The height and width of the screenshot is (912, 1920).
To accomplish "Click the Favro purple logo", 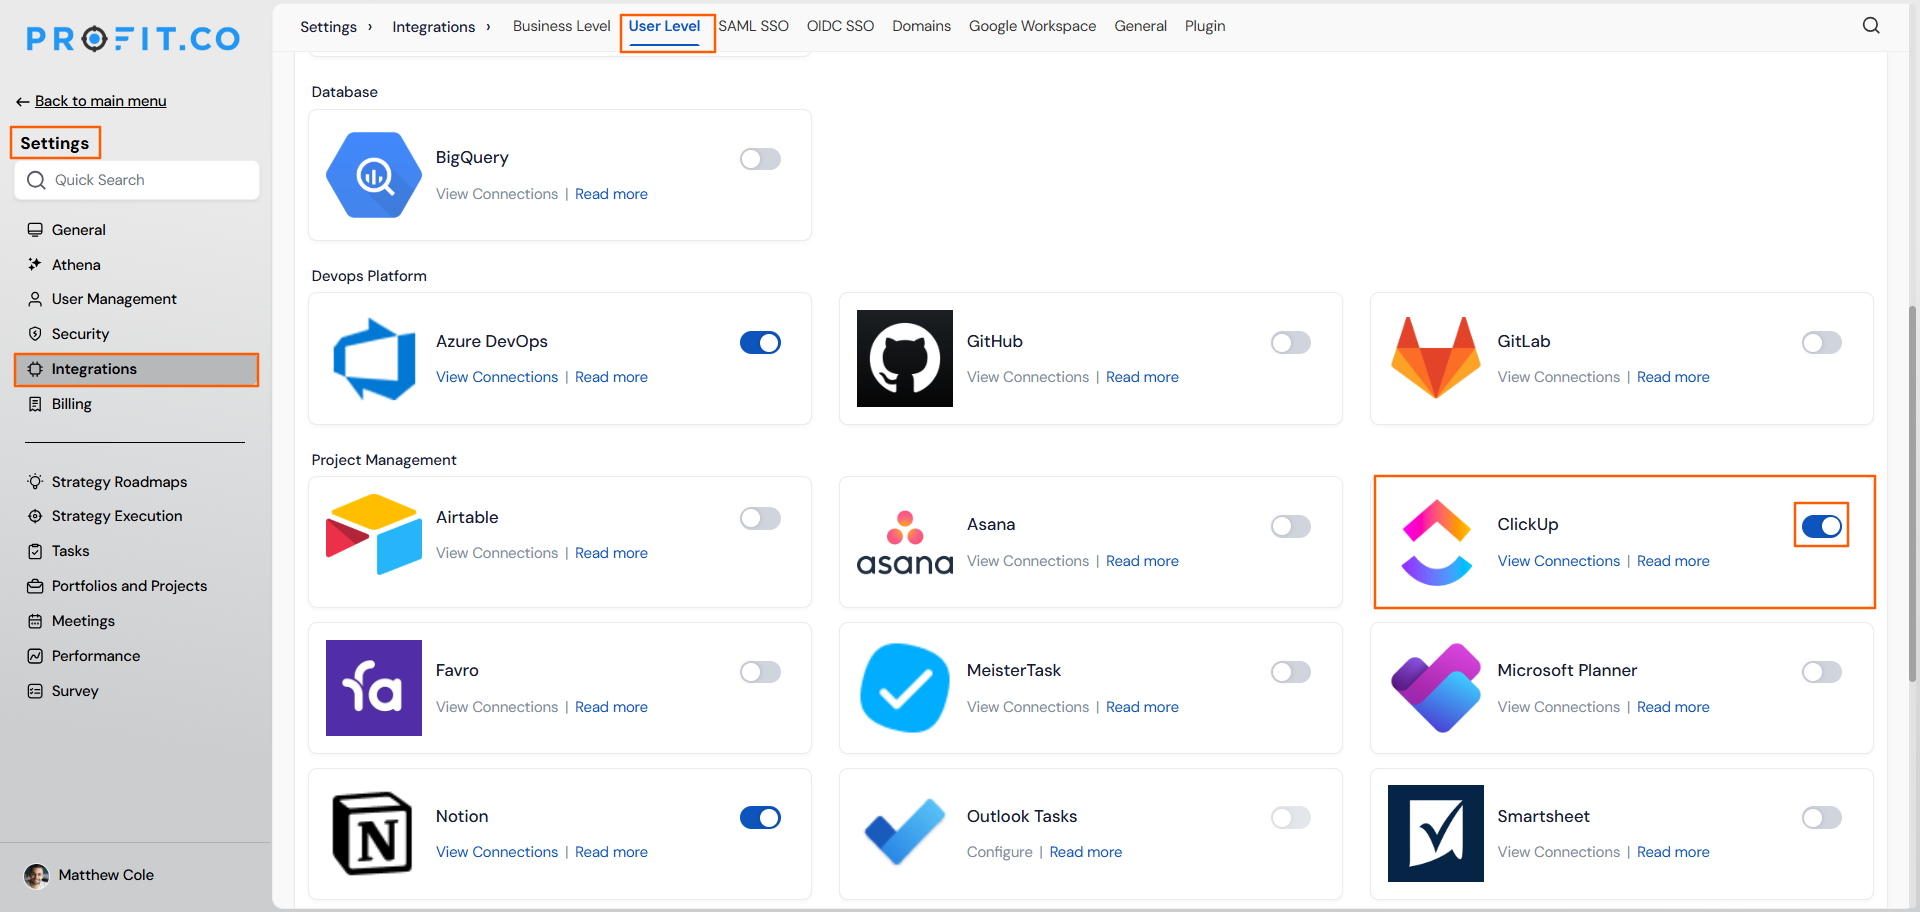I will [374, 688].
